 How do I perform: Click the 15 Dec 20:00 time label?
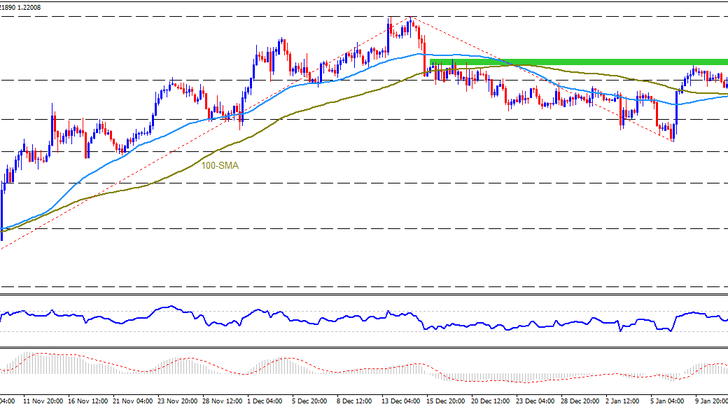pyautogui.click(x=446, y=401)
